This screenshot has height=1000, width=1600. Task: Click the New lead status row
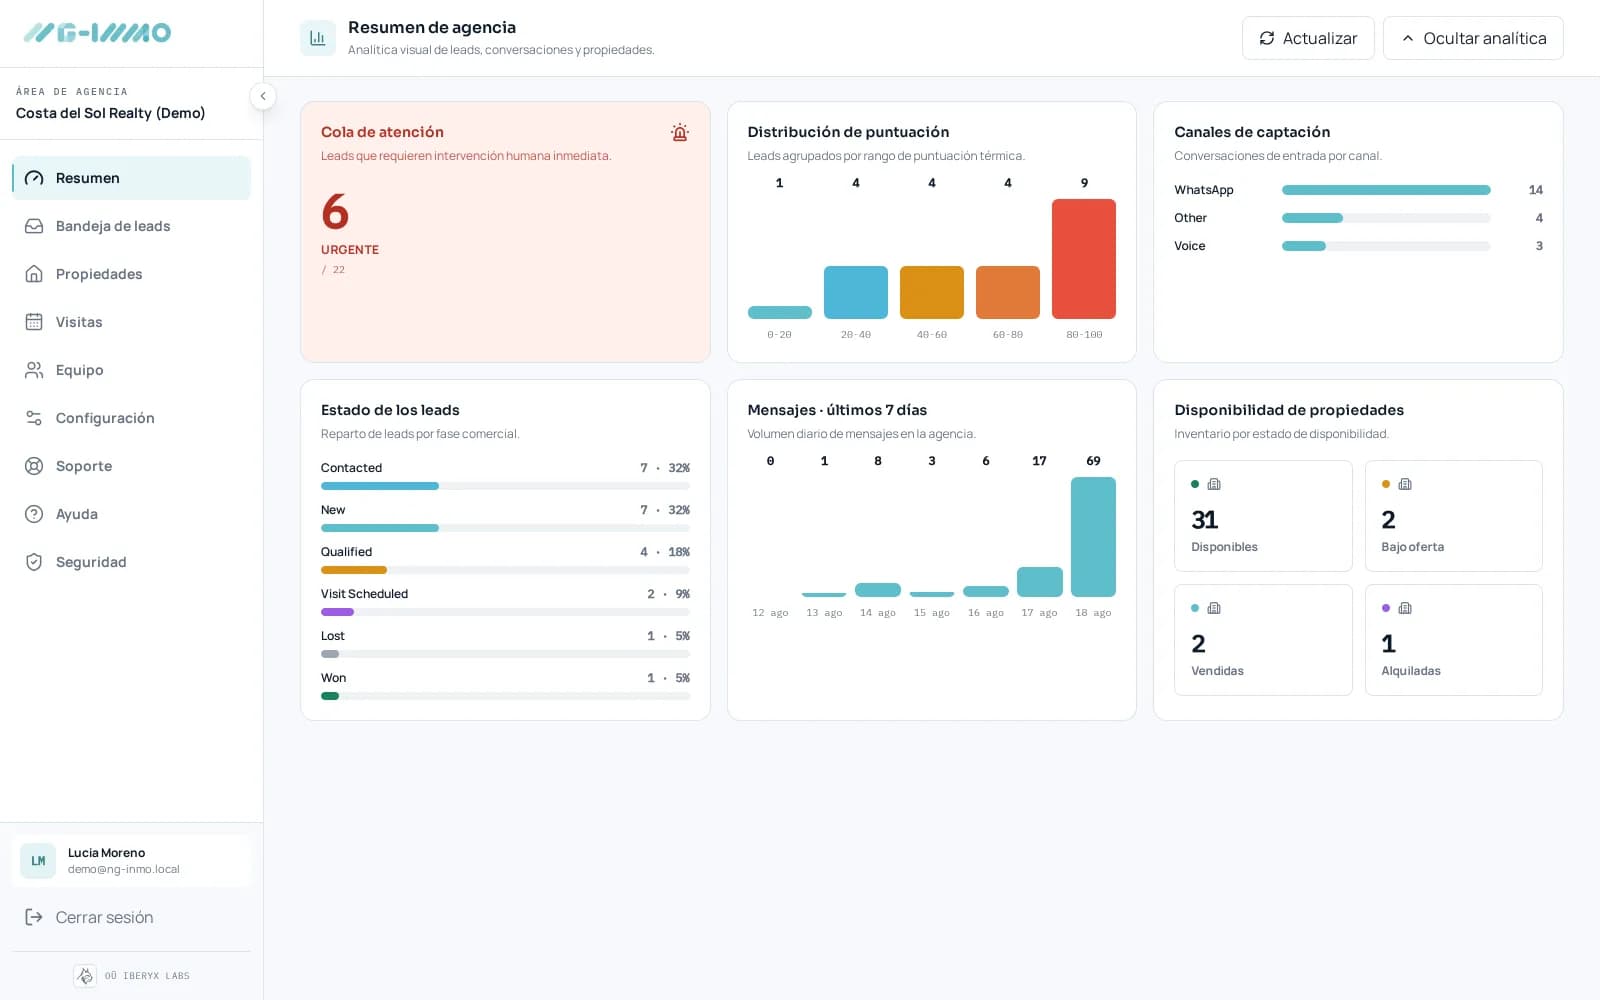[505, 518]
